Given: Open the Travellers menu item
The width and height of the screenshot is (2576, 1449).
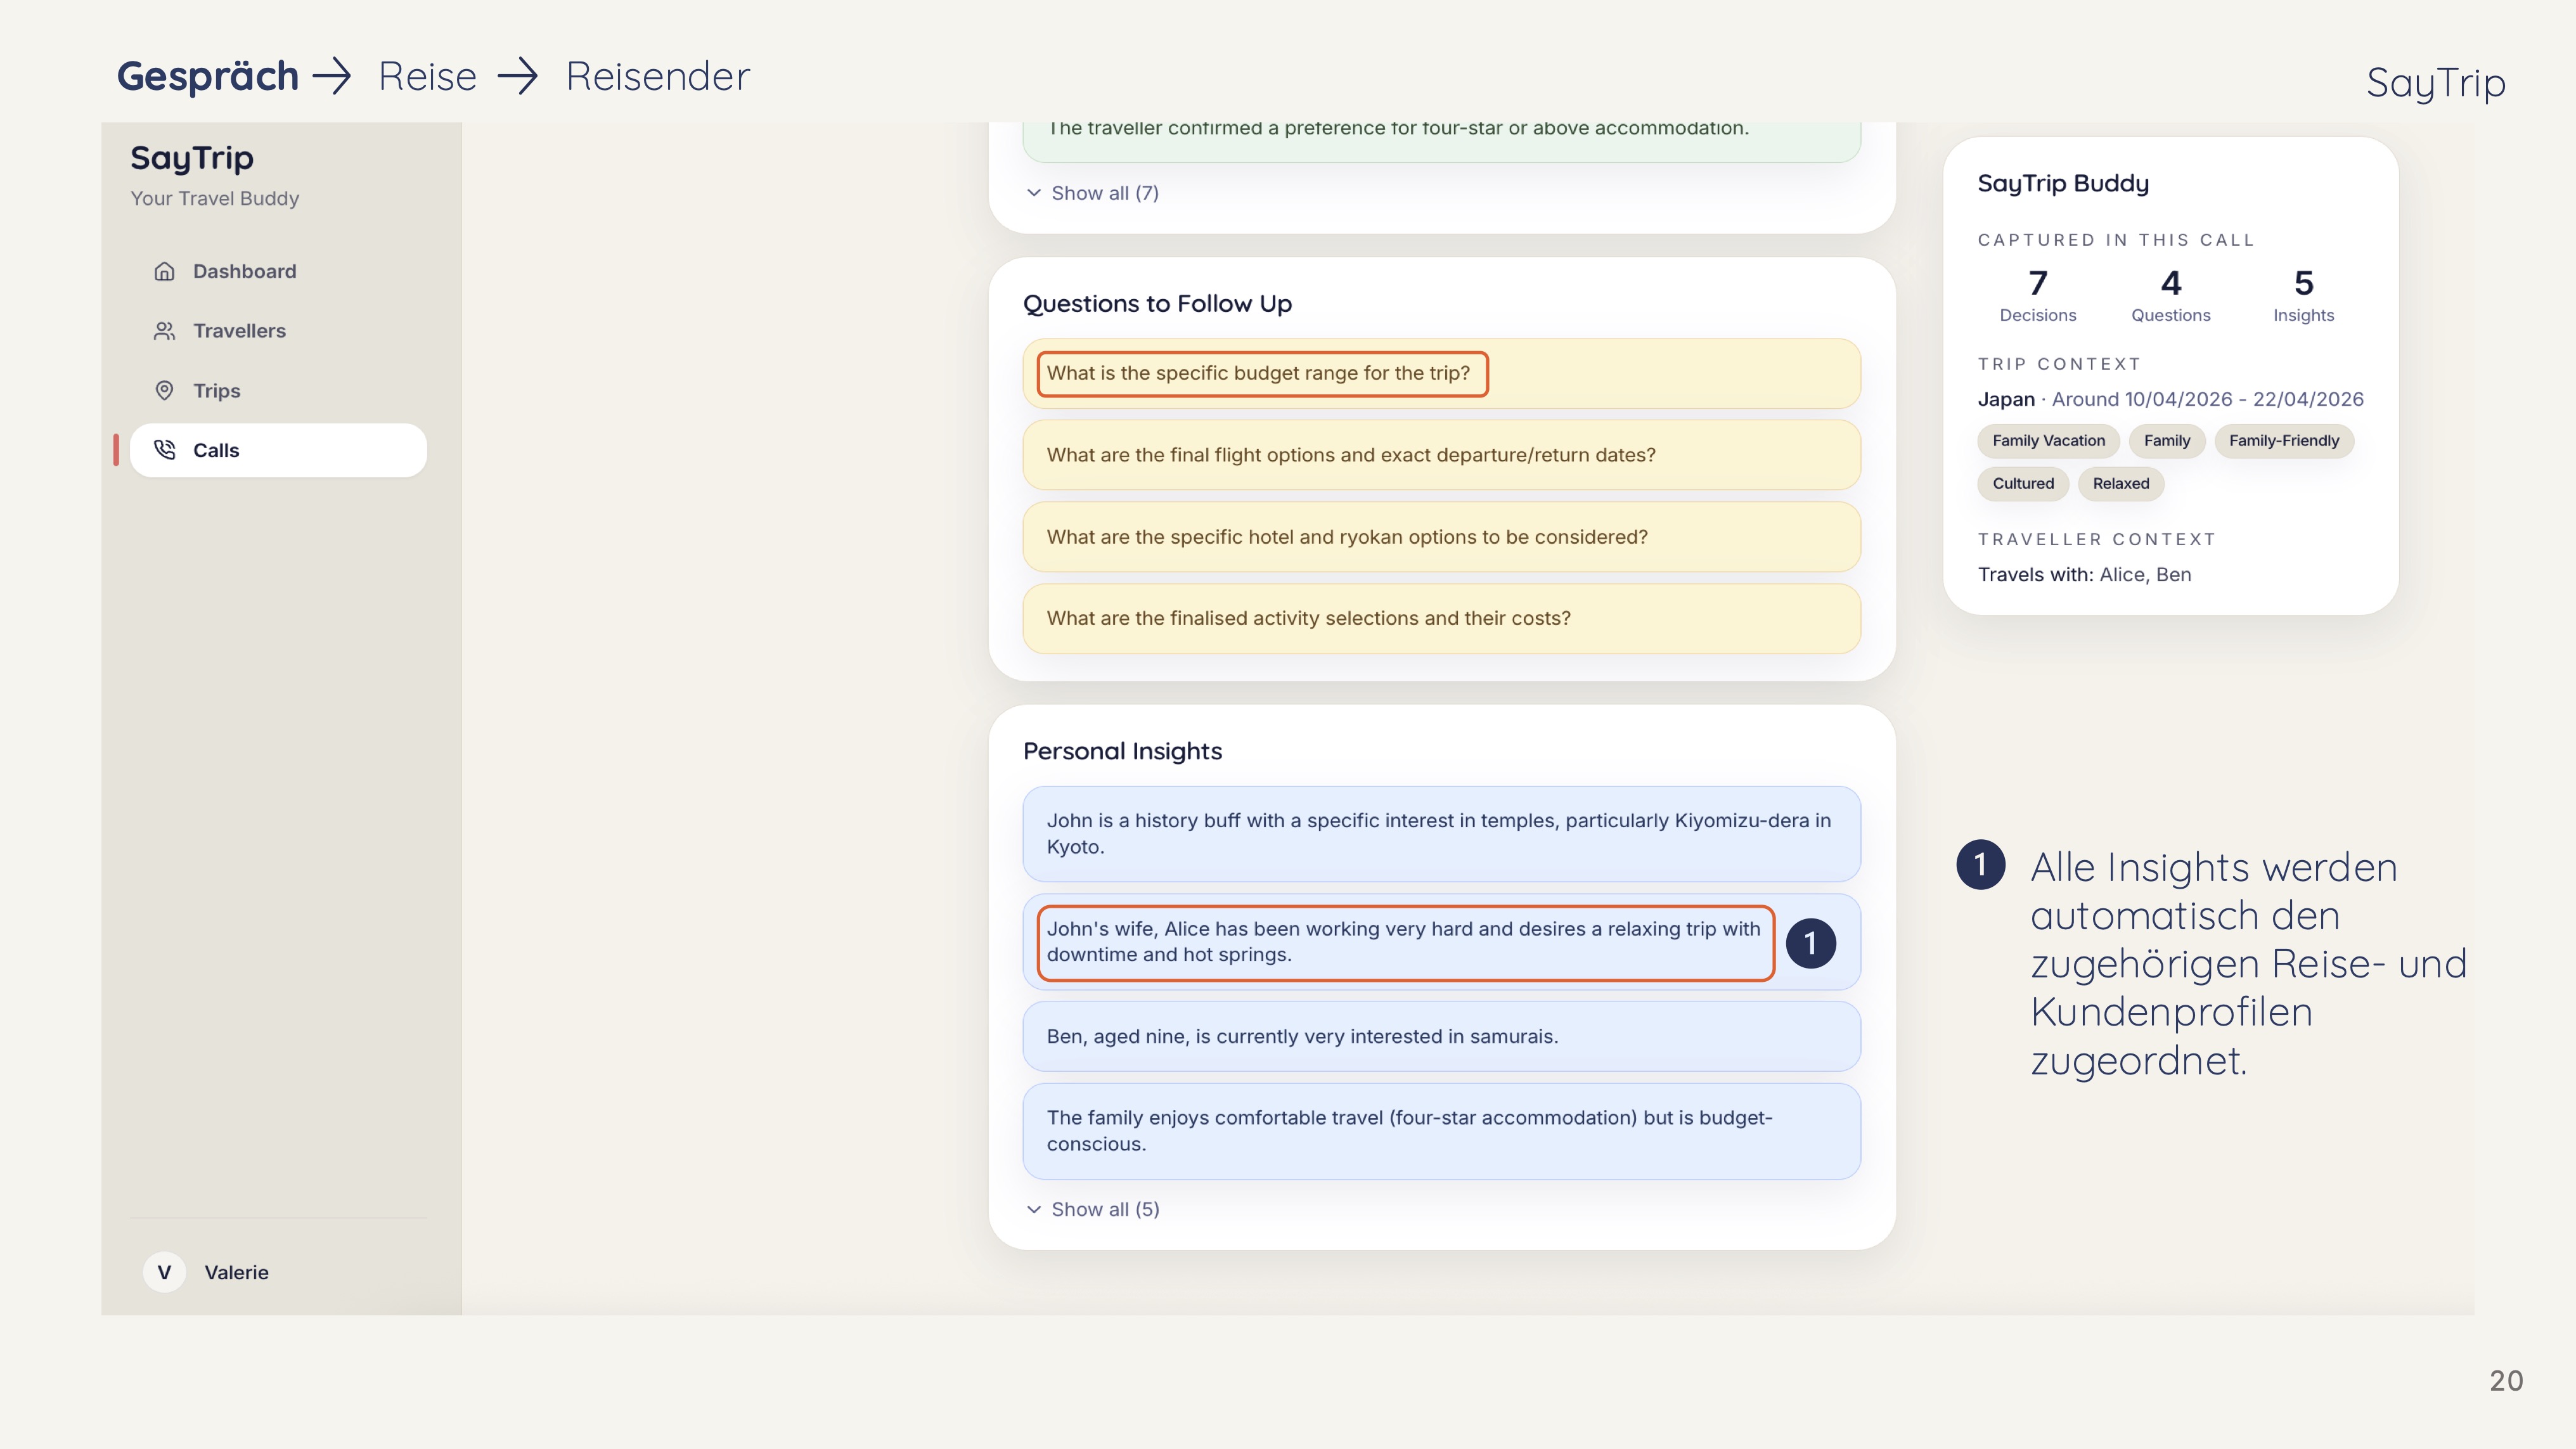Looking at the screenshot, I should point(239,331).
